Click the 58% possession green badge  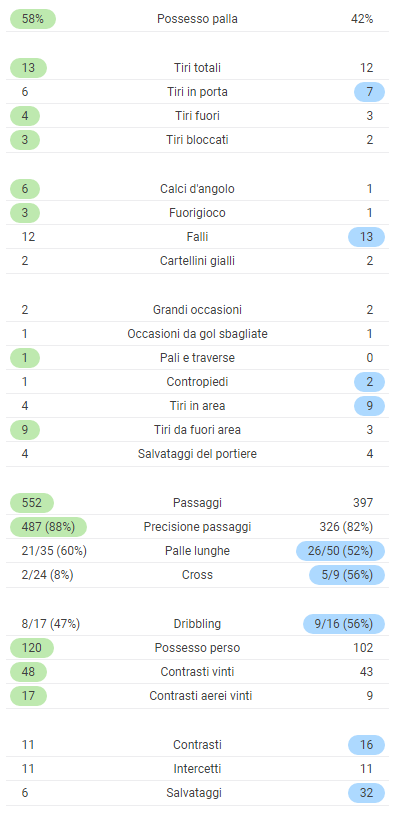(x=33, y=19)
